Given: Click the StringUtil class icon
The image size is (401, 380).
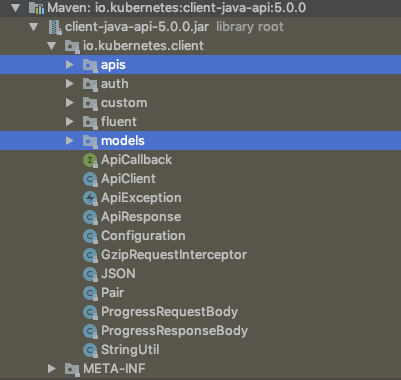Looking at the screenshot, I should pos(90,350).
